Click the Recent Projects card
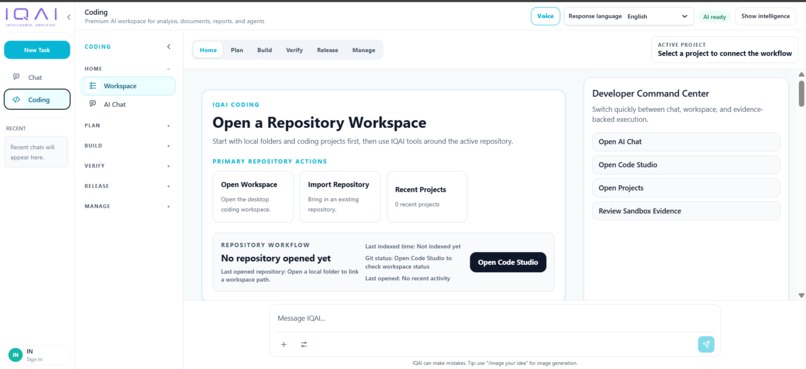The width and height of the screenshot is (806, 369). point(427,197)
